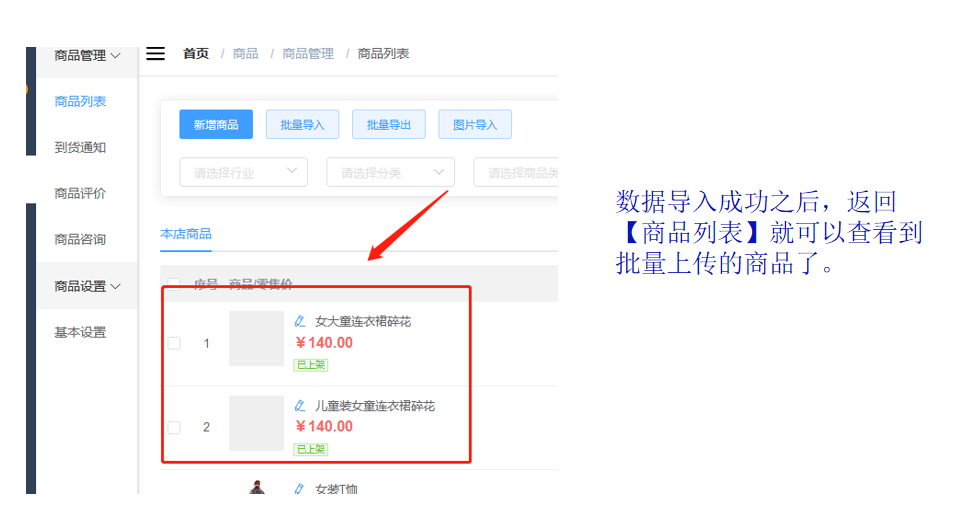Click the 序号 column header
This screenshot has width=953, height=521.
(205, 283)
